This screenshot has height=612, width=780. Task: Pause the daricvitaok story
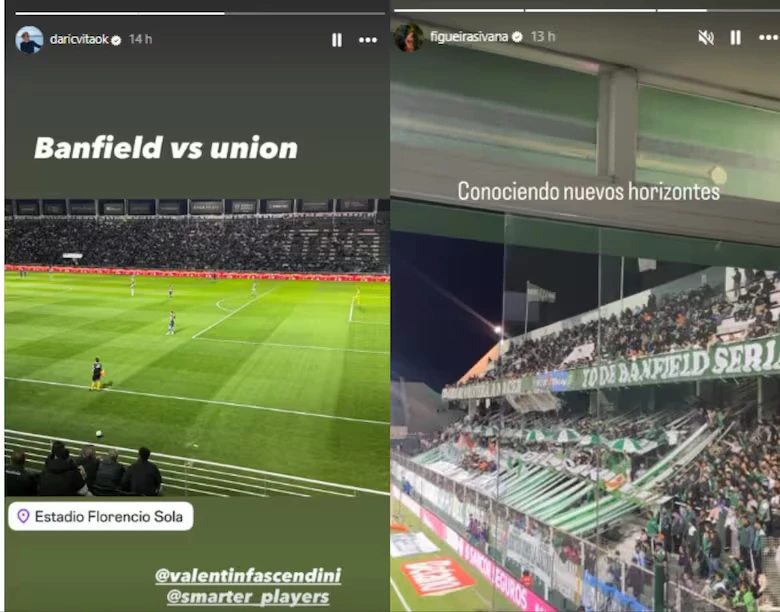coord(337,40)
